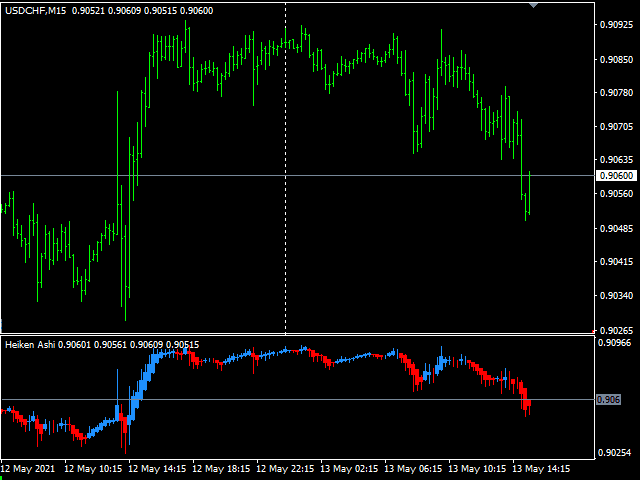Click the current price label 0.90600
Viewport: 640px width, 480px height.
coord(615,176)
